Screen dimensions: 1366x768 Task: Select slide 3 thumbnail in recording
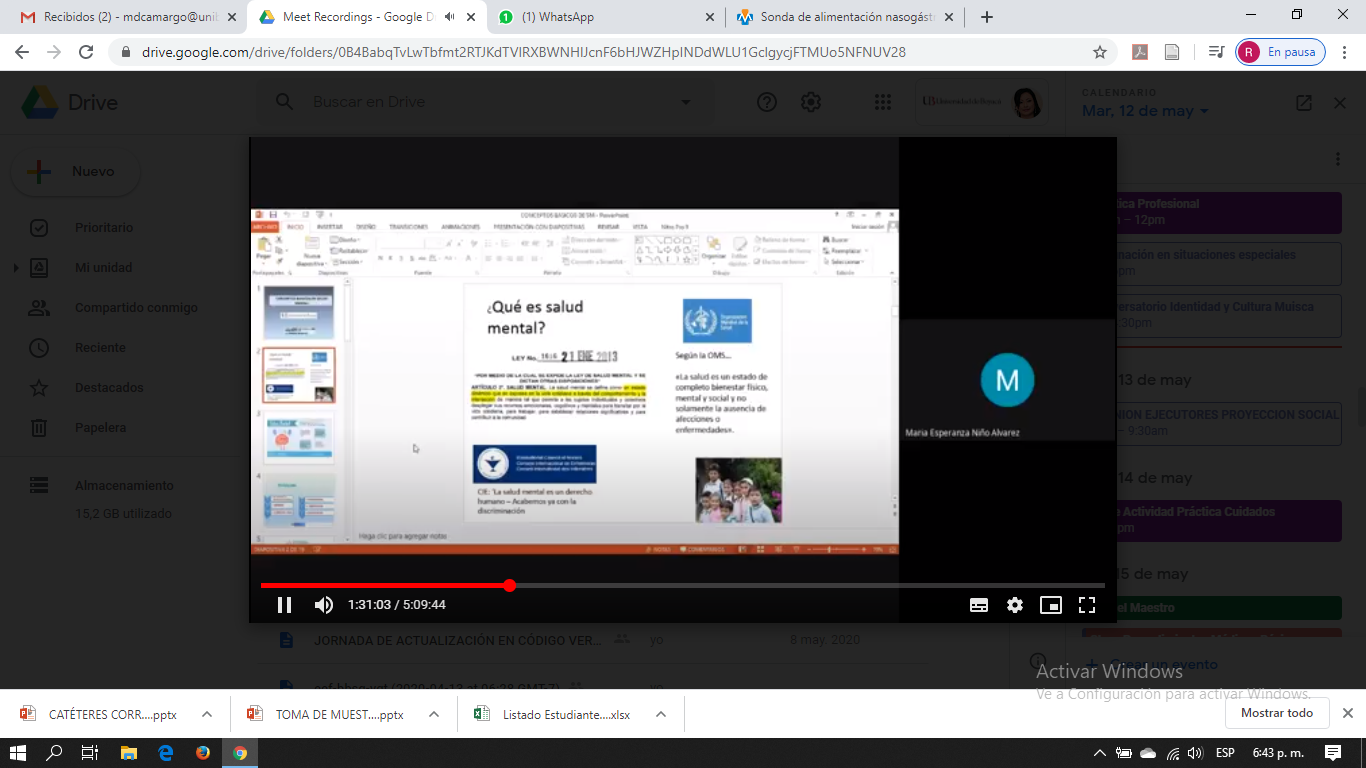coord(299,437)
